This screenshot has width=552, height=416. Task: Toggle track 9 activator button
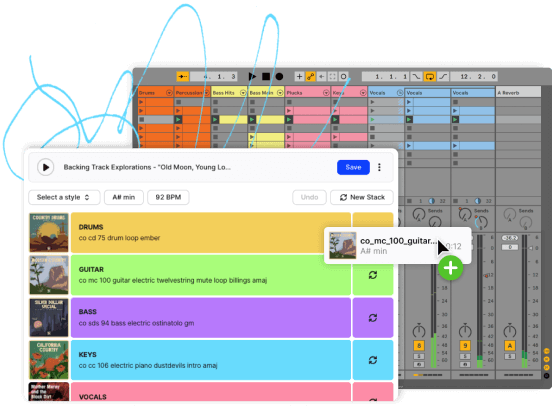point(465,346)
